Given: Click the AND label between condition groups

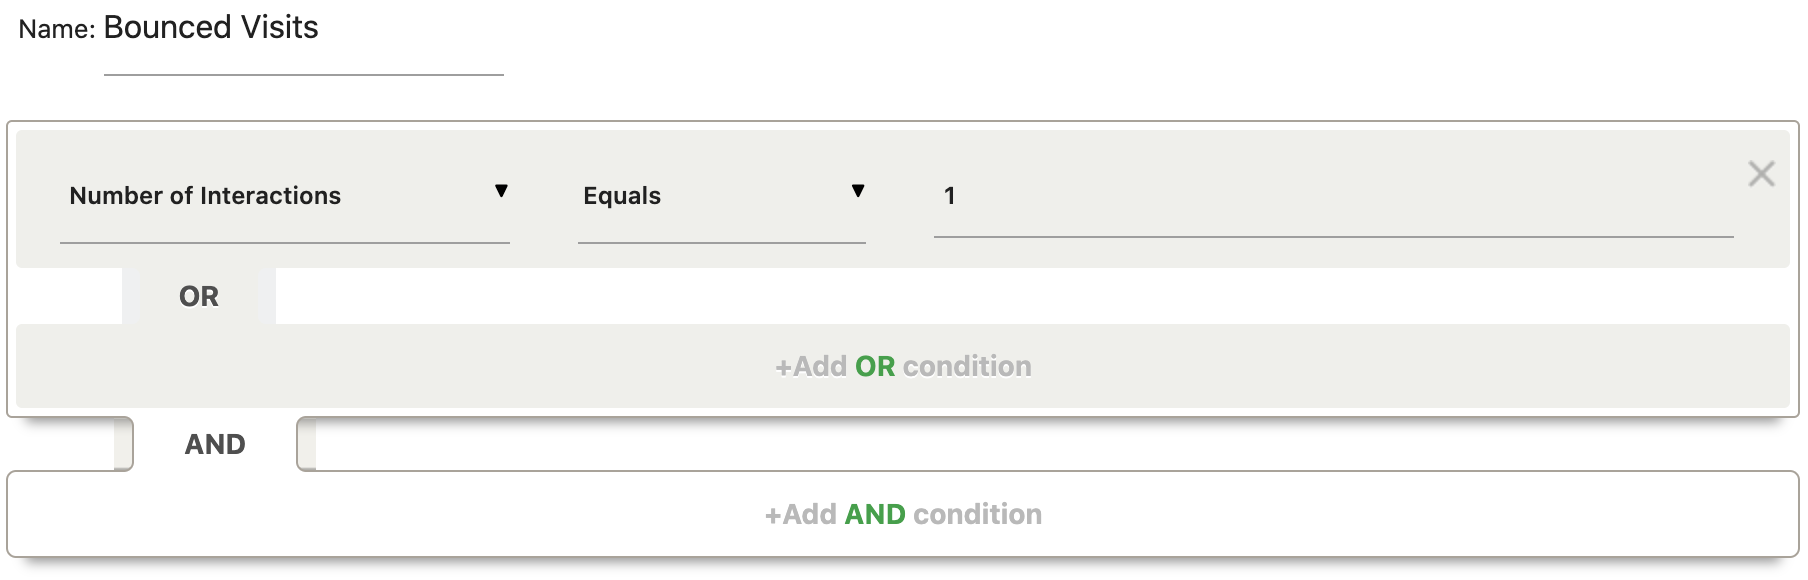Looking at the screenshot, I should point(216,443).
